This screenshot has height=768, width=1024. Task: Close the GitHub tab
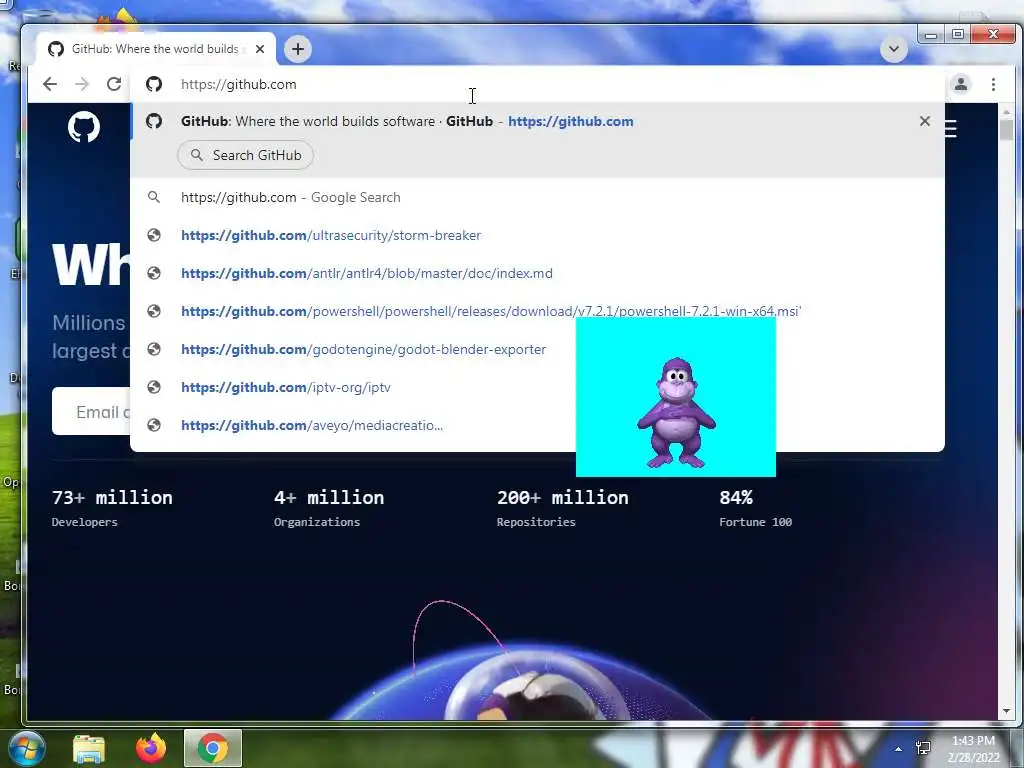point(260,49)
